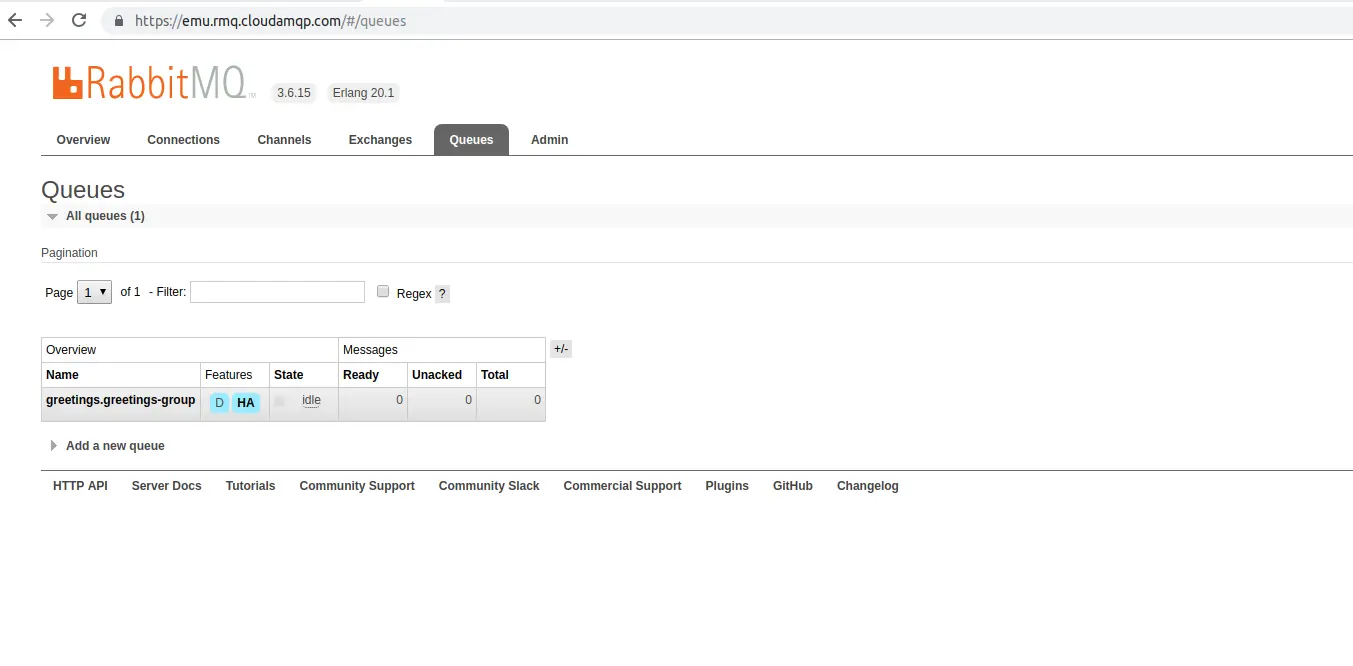Collapse the All queues (1) section

click(105, 216)
